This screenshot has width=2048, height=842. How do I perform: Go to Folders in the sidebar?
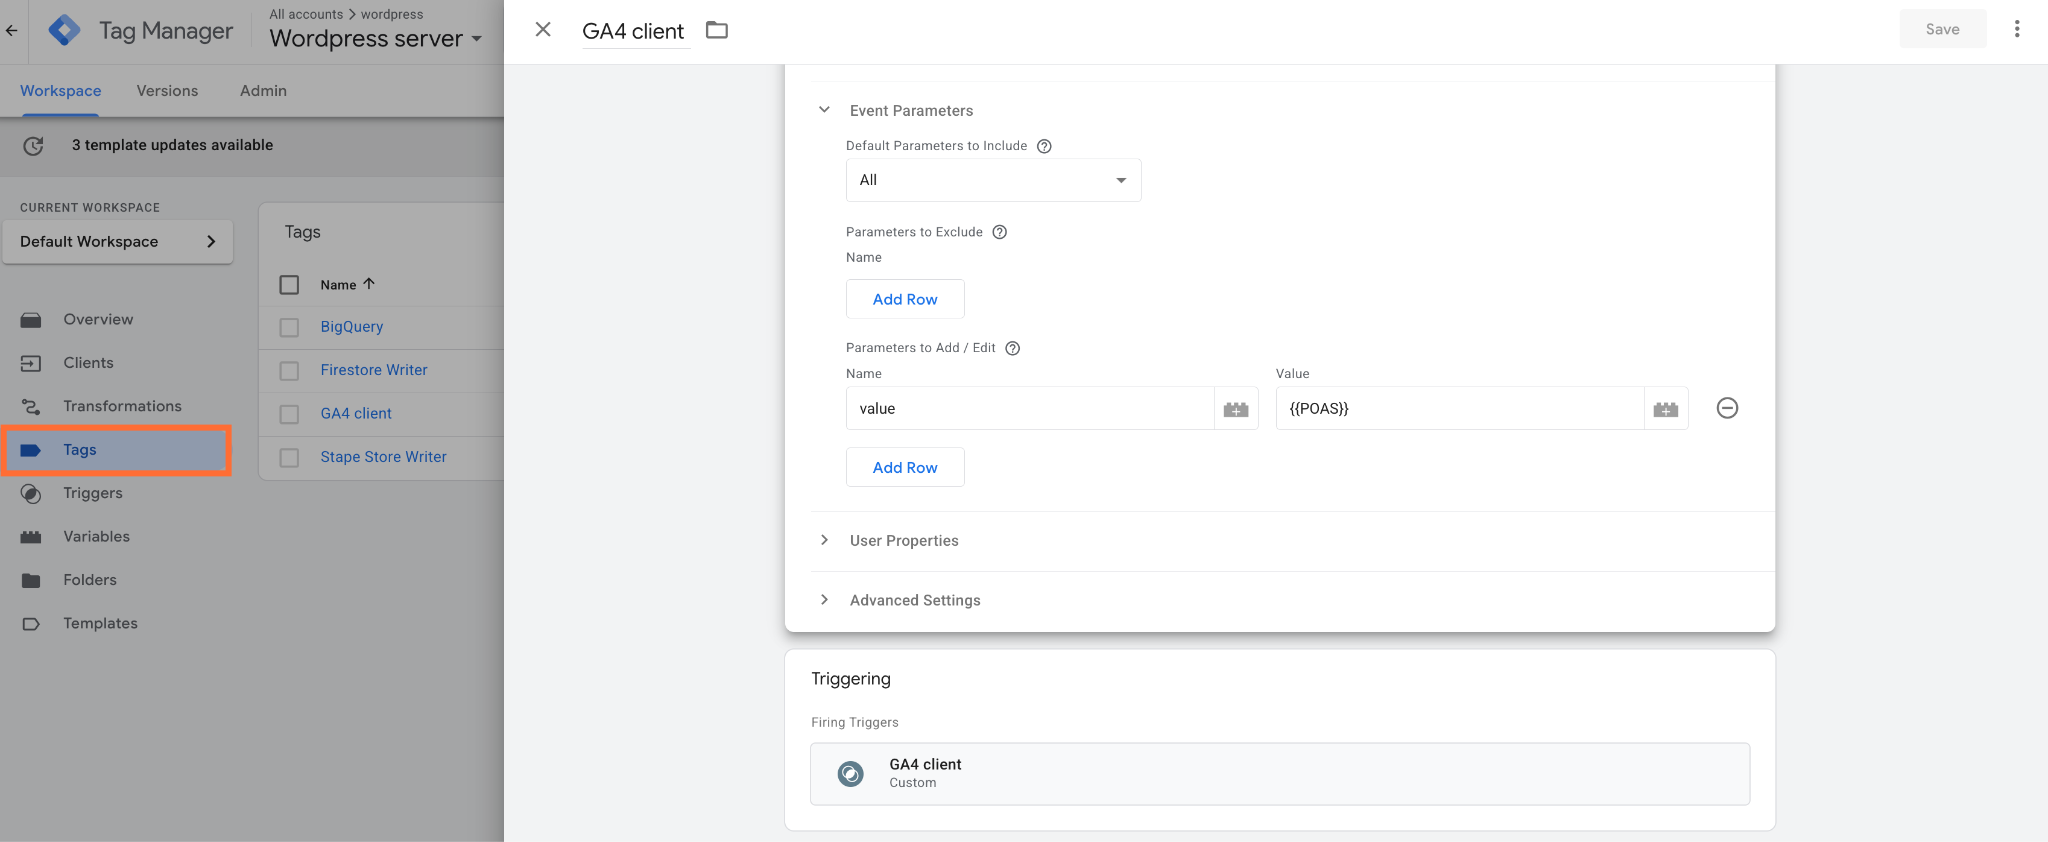[90, 580]
